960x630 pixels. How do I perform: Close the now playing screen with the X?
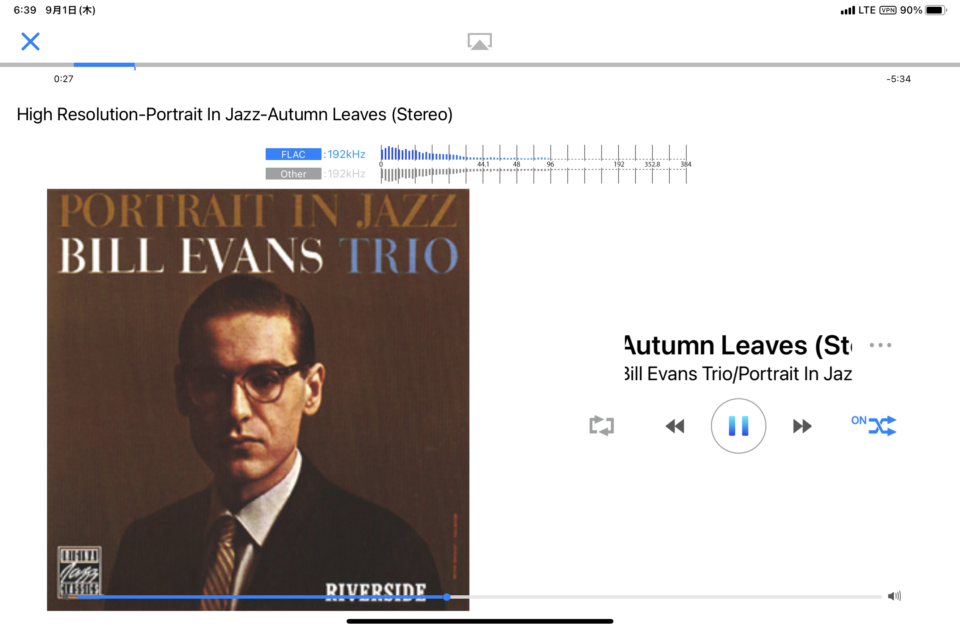[30, 42]
